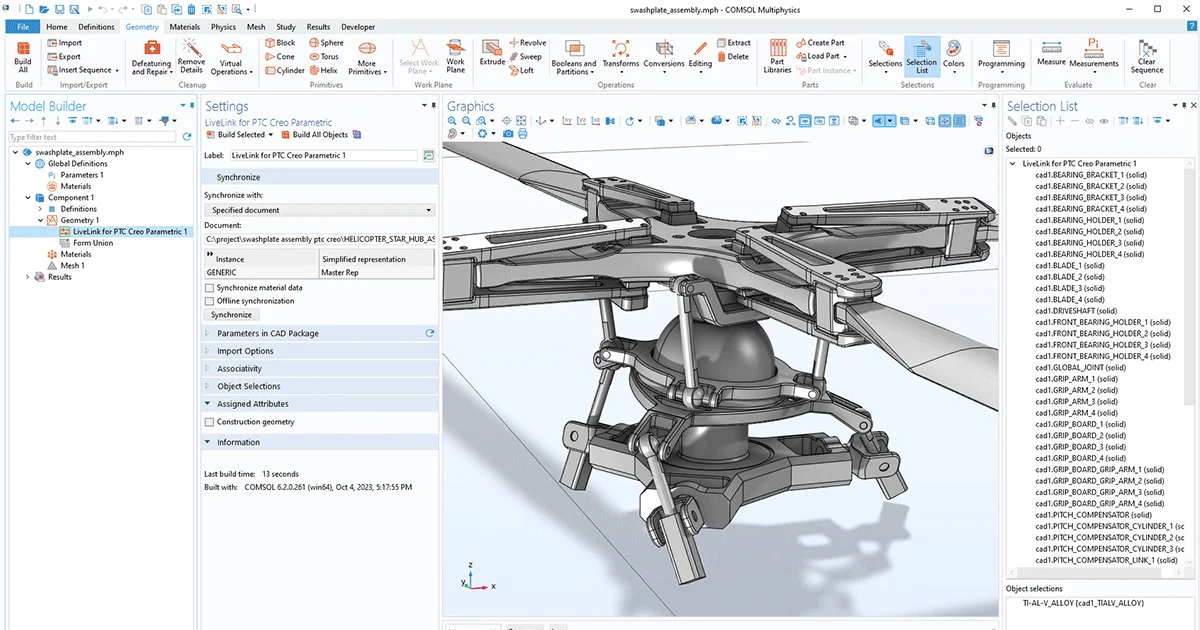Image resolution: width=1200 pixels, height=630 pixels.
Task: Activate the Measure tool
Action: pos(1050,55)
